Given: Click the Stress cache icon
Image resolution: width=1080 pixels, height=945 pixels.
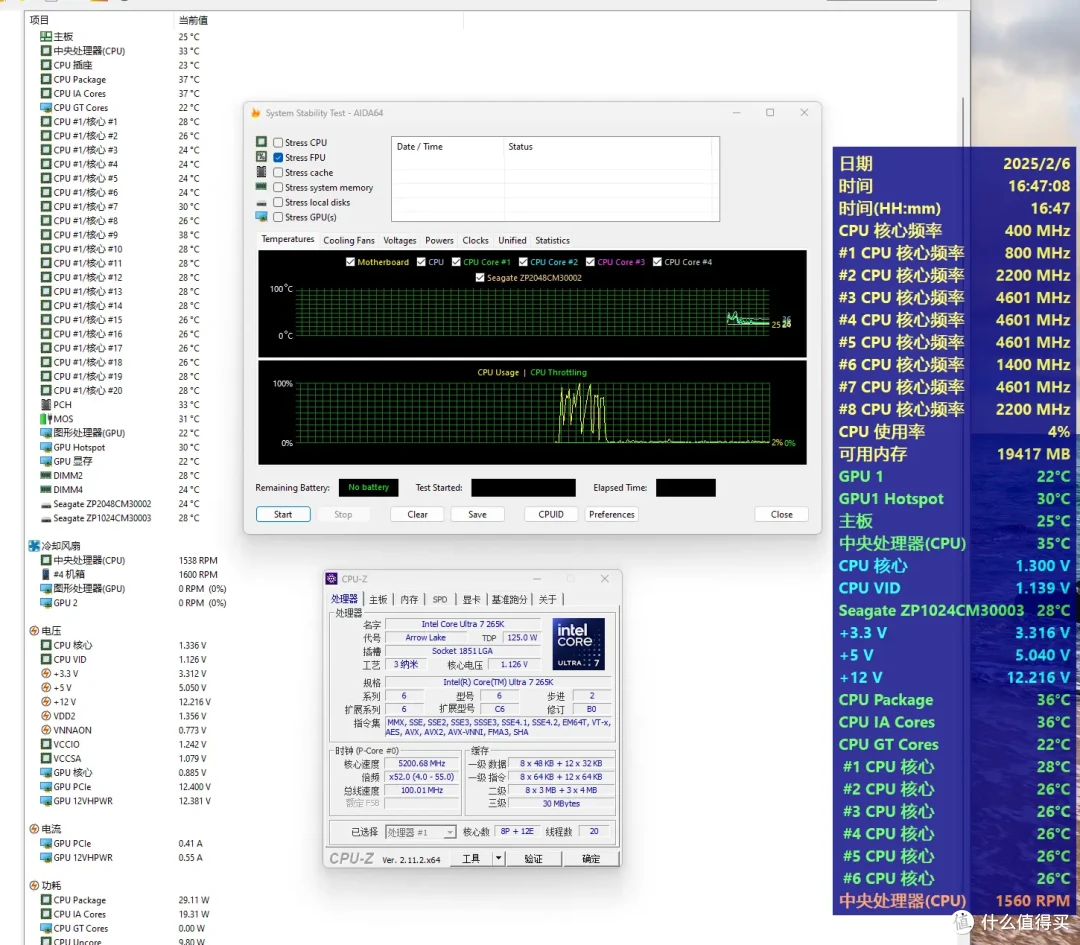Looking at the screenshot, I should (x=261, y=172).
